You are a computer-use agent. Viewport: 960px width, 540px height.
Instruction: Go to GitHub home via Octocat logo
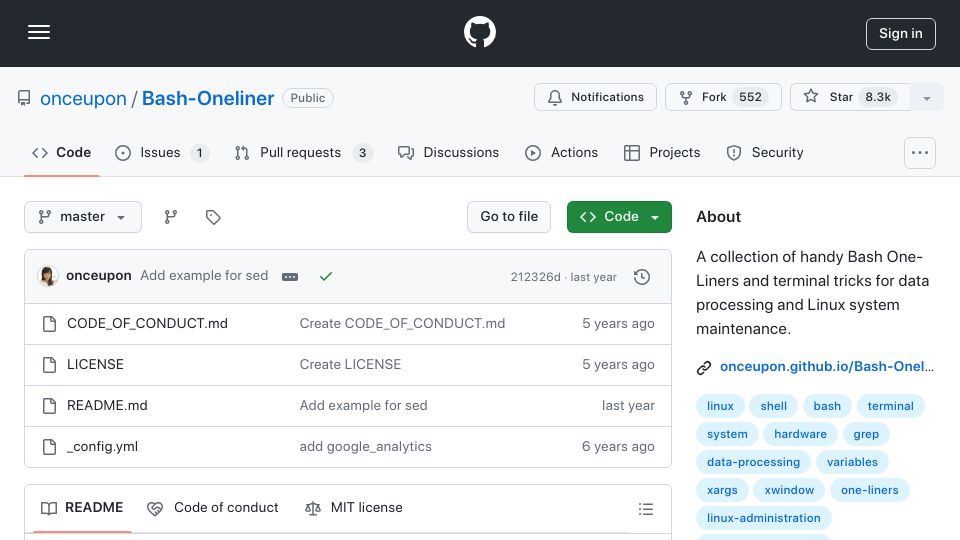[479, 32]
